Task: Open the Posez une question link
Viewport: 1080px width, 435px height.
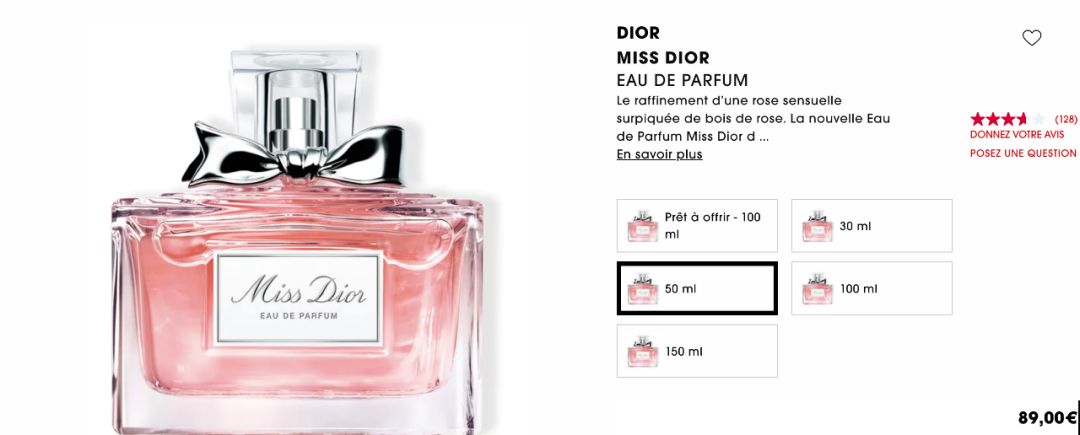Action: (x=1023, y=153)
